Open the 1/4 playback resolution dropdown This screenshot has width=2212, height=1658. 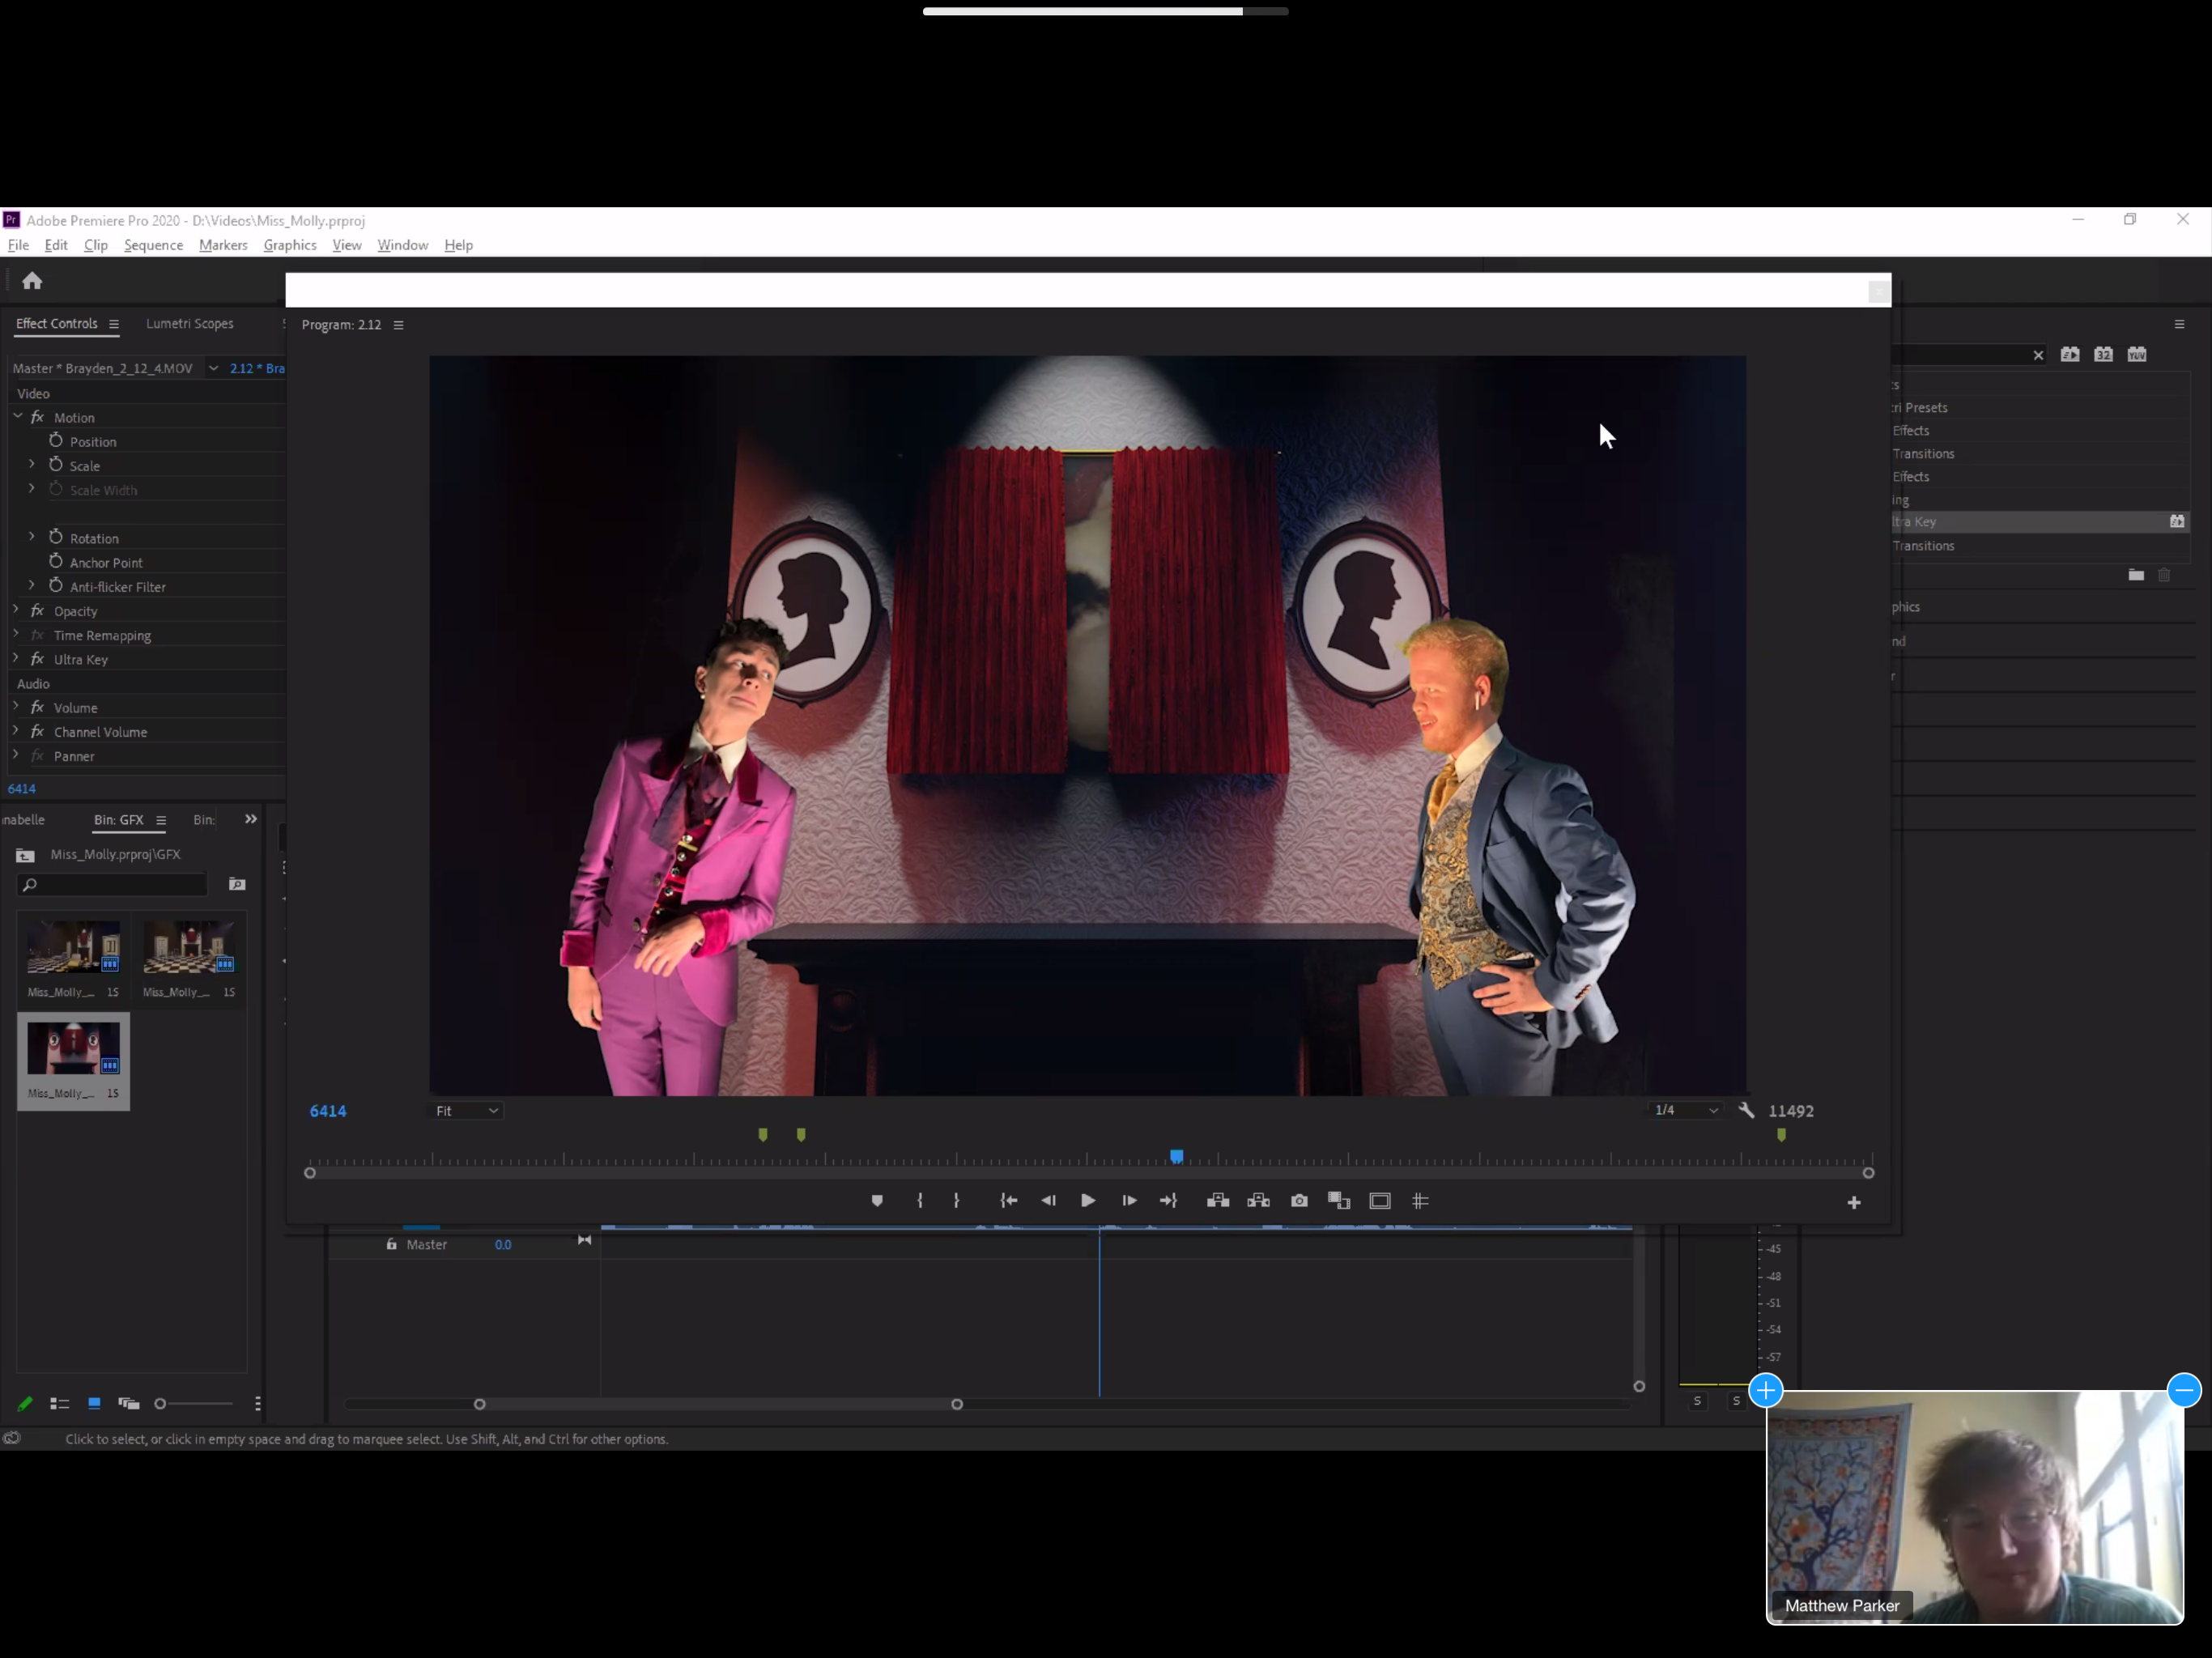point(1686,1110)
